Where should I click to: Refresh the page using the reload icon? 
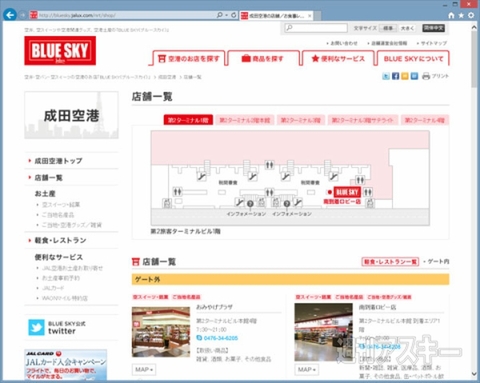coord(234,15)
